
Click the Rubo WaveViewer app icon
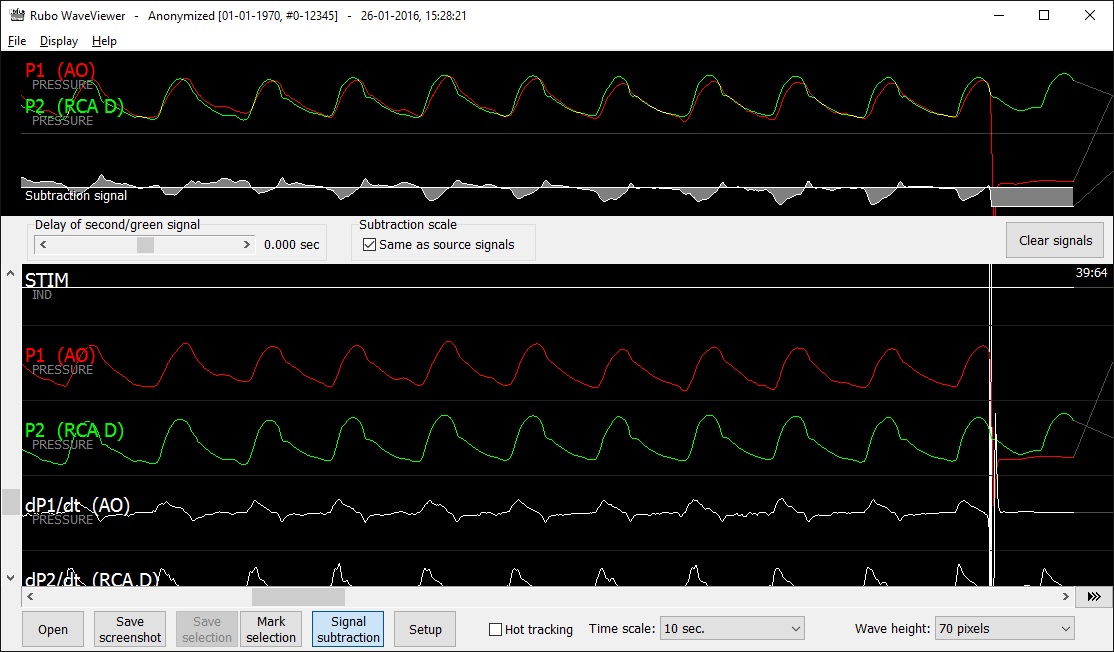pos(16,15)
